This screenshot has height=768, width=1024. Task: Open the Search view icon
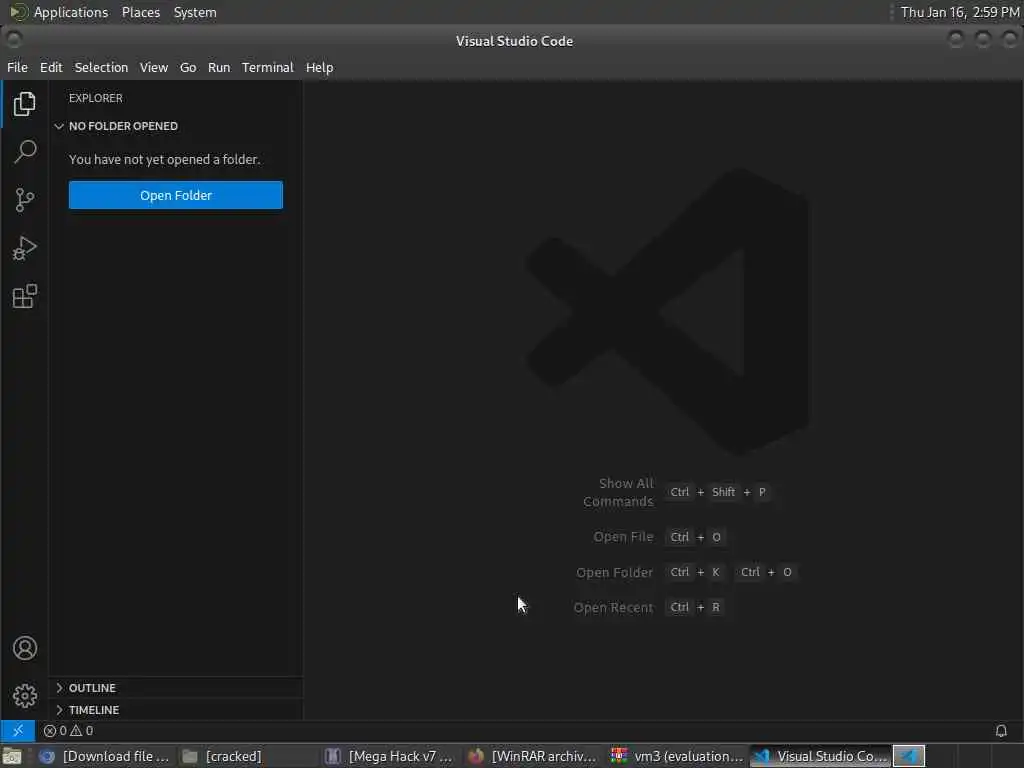point(24,152)
